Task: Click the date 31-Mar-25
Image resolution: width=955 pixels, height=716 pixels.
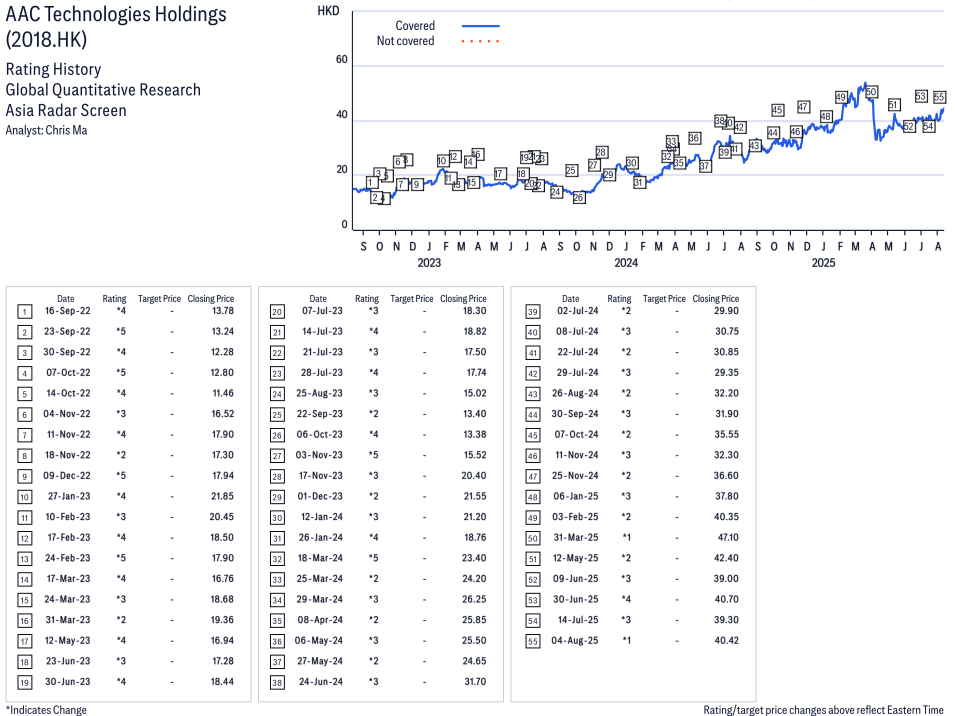Action: (576, 538)
